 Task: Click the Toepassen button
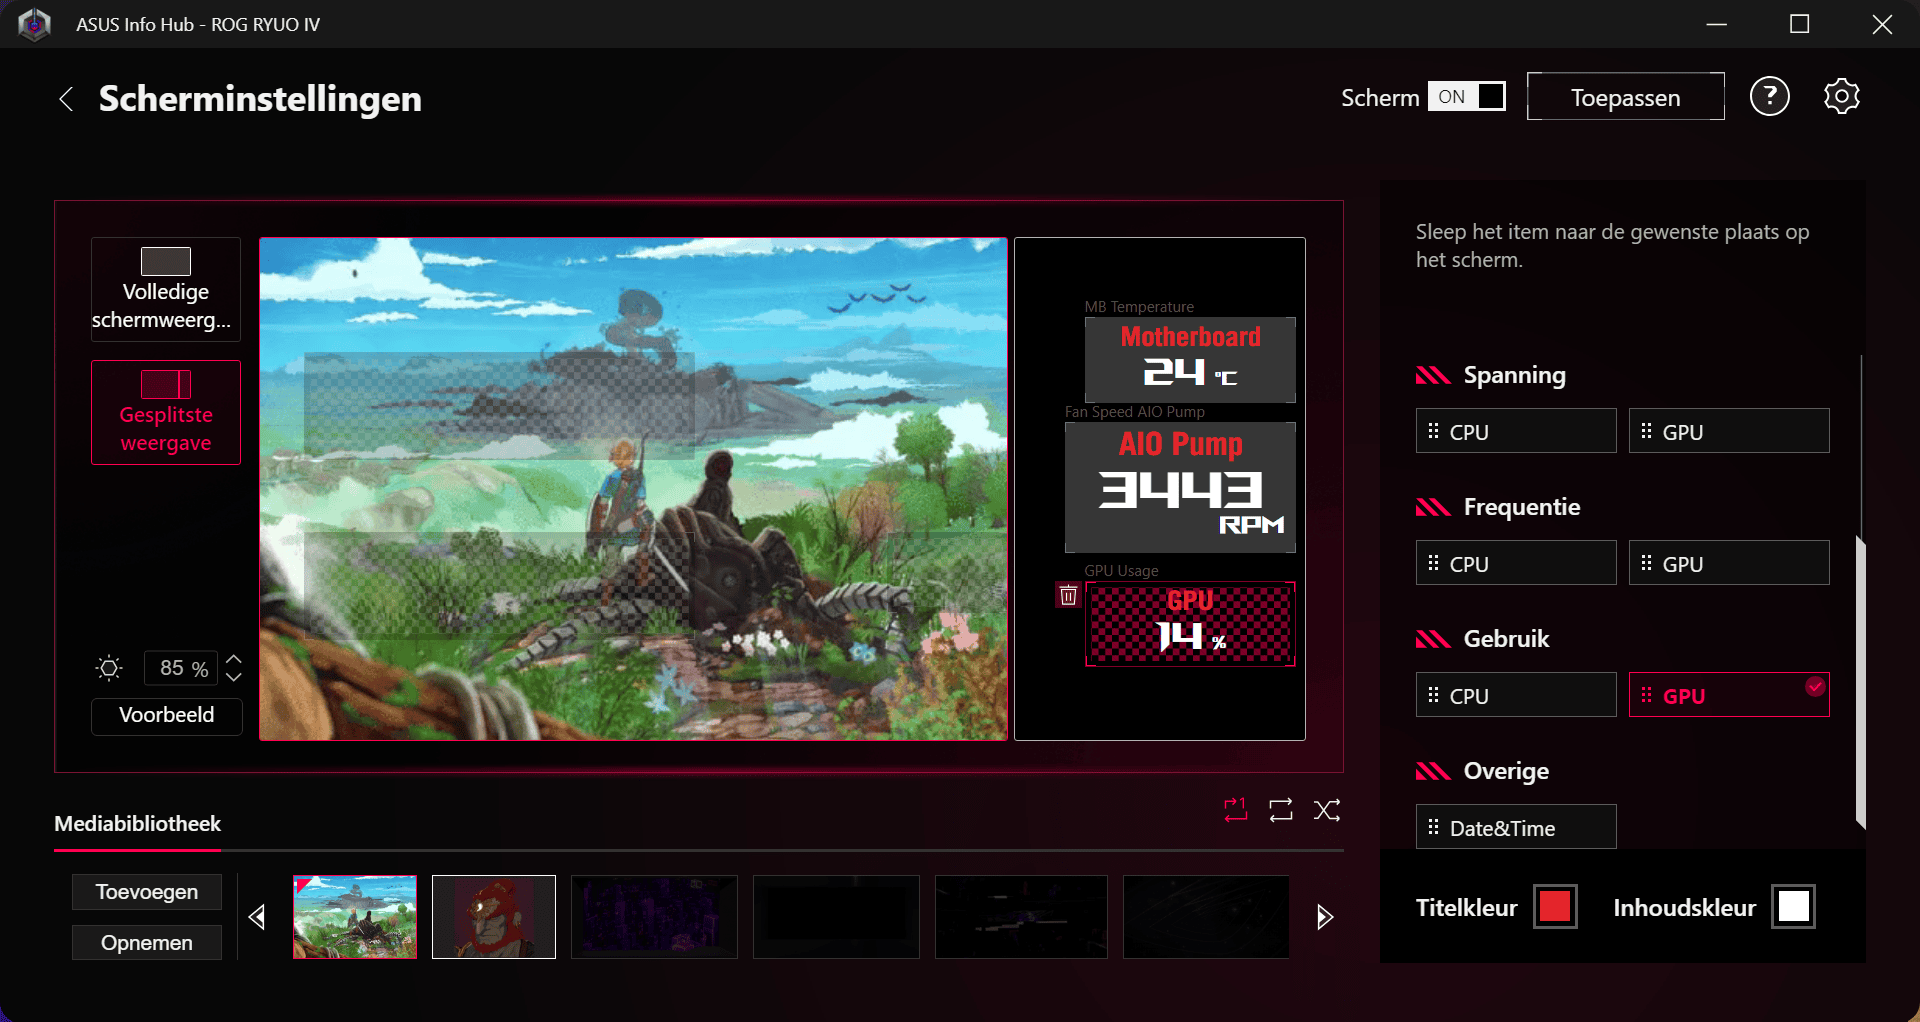pyautogui.click(x=1625, y=97)
